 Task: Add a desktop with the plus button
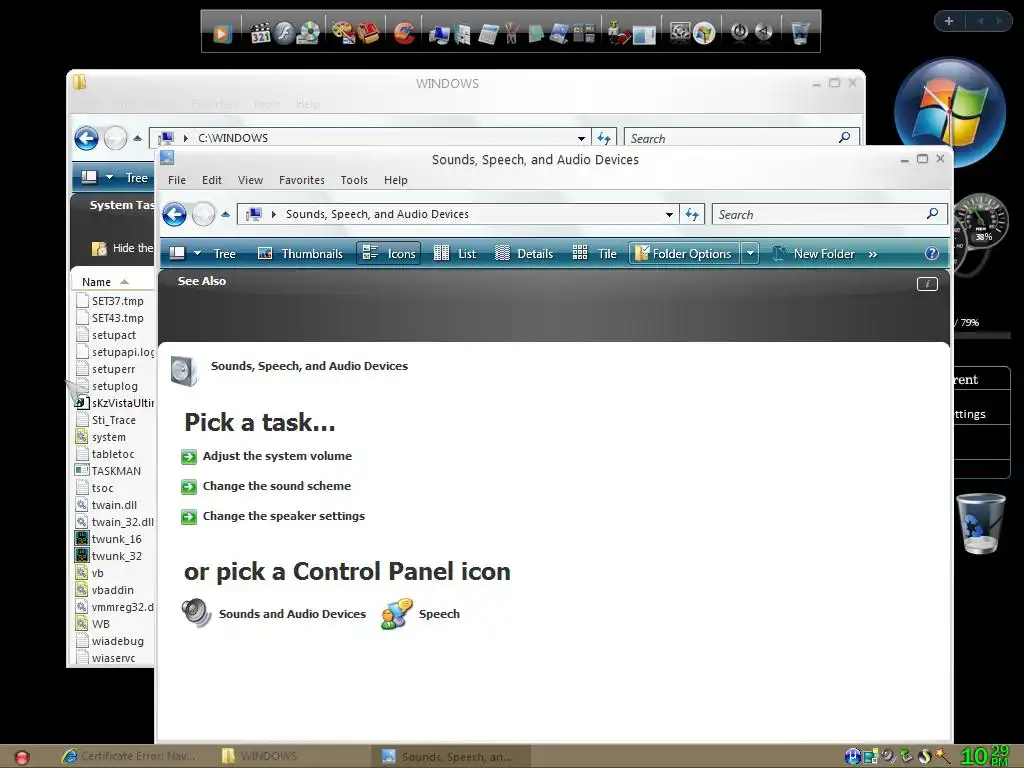(949, 21)
